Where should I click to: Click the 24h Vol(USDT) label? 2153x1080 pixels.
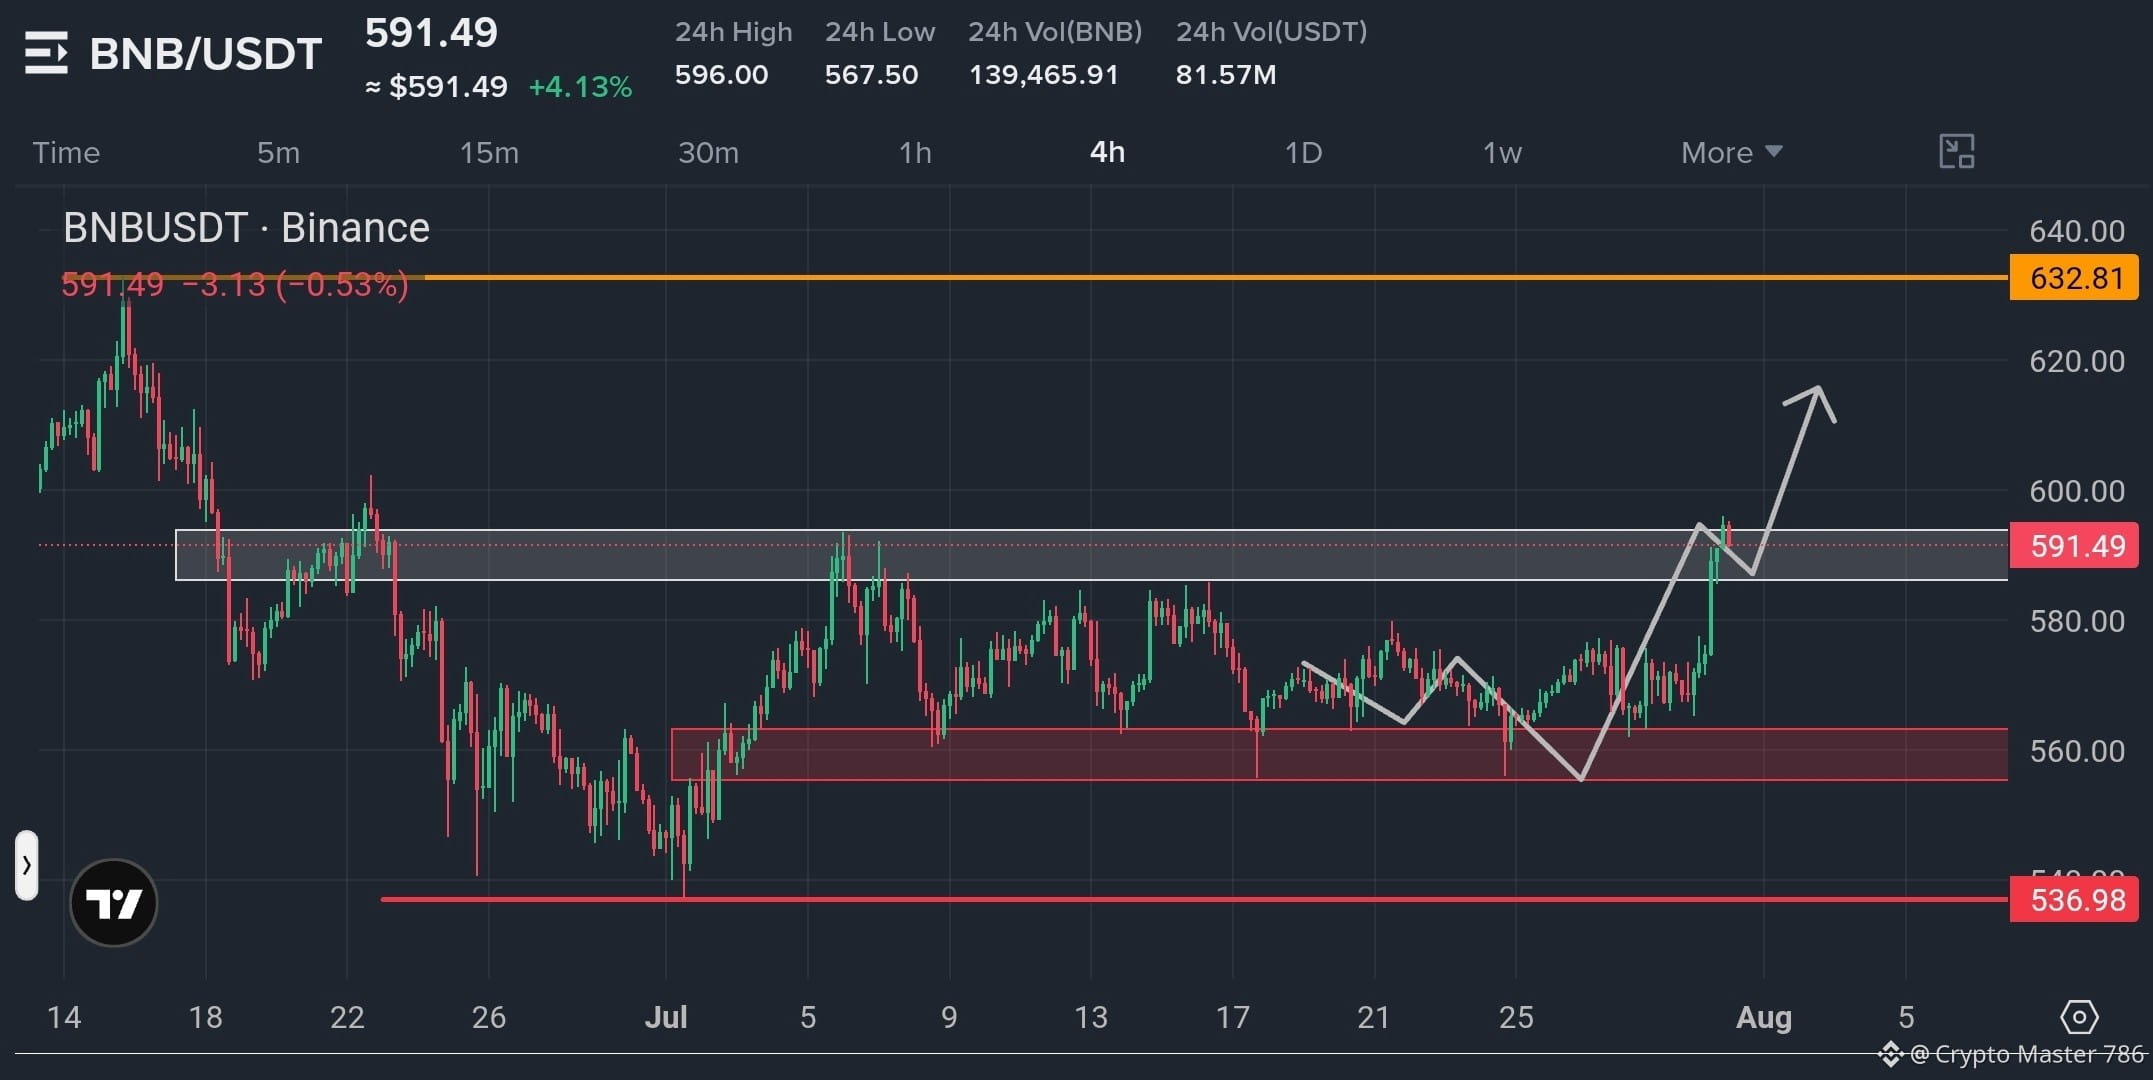[1271, 32]
